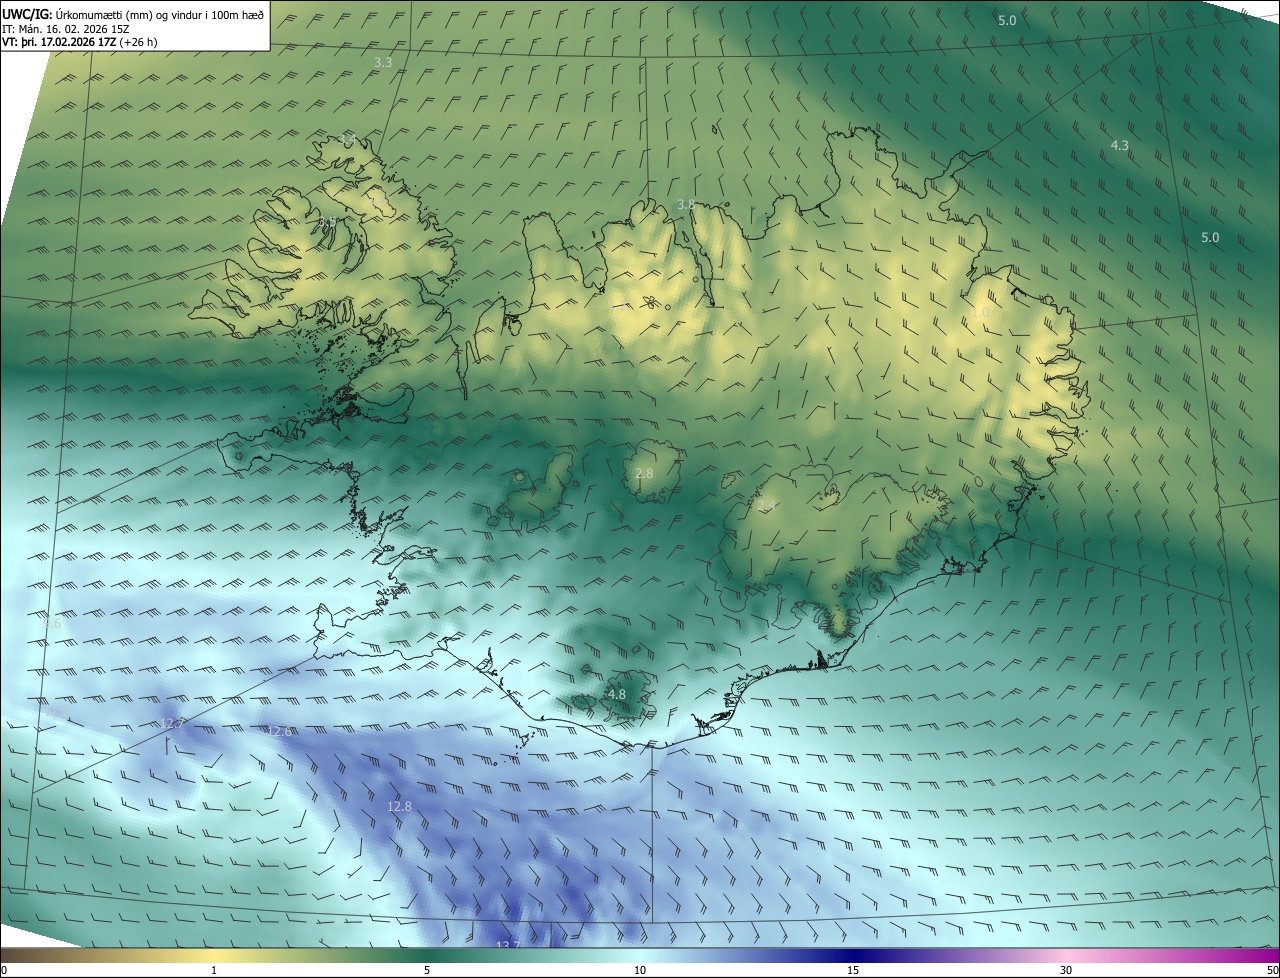
Task: Click the 5 tick on the color scale
Action: click(x=427, y=970)
